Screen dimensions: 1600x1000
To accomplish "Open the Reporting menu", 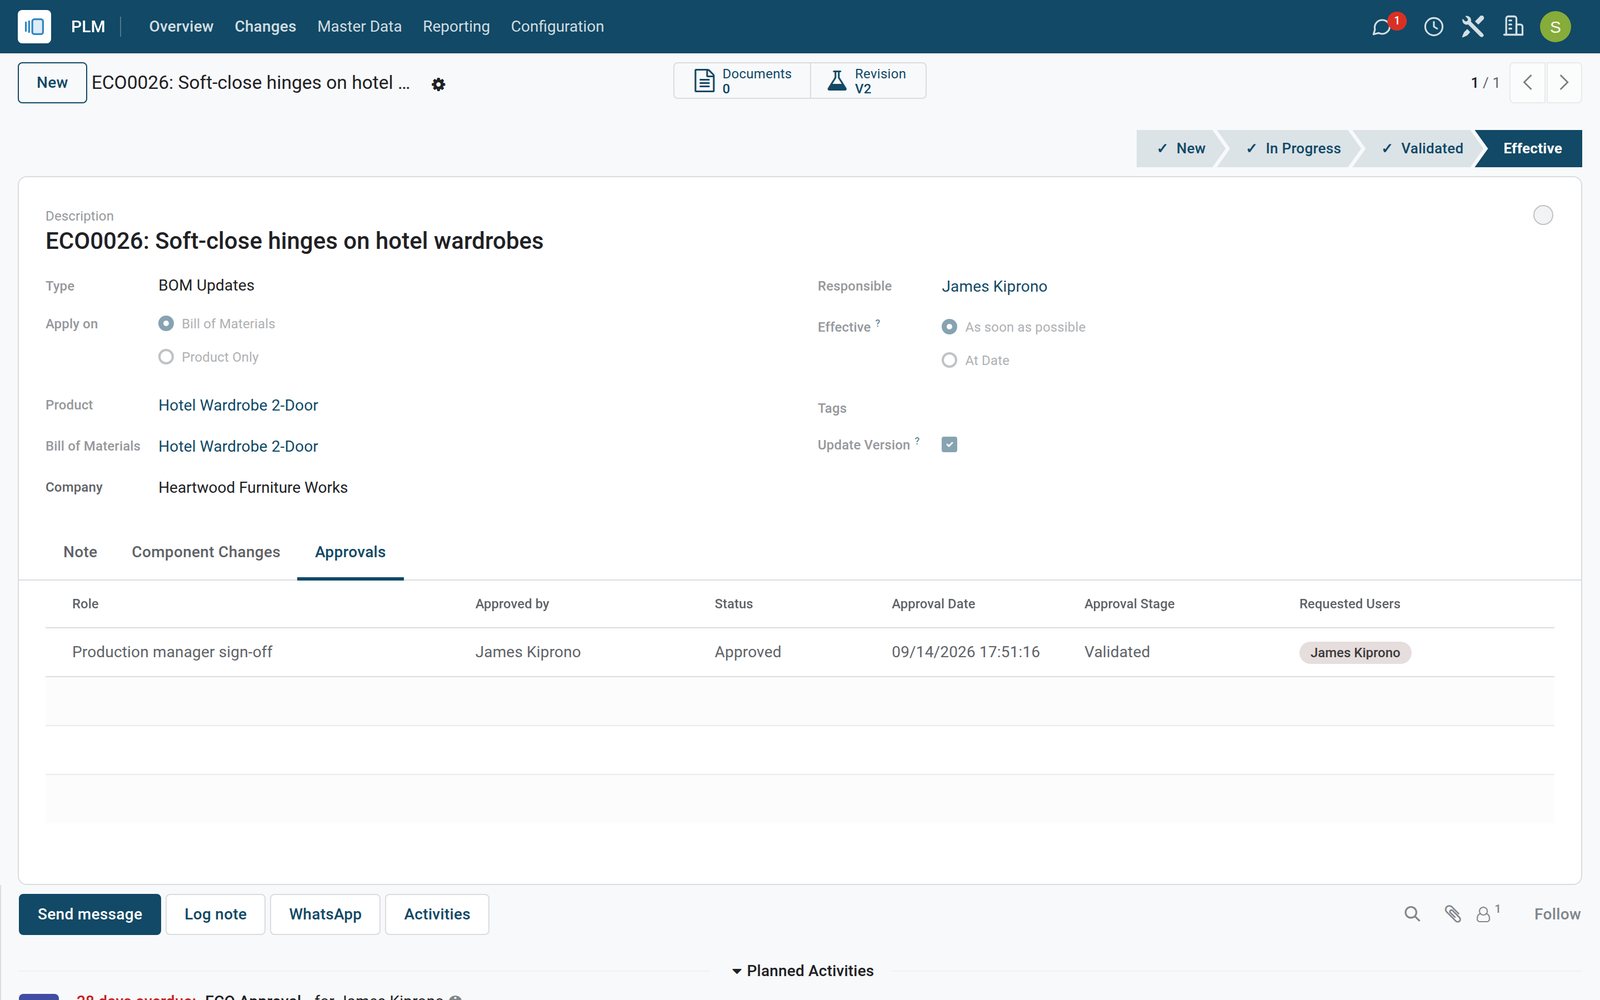I will click(456, 26).
